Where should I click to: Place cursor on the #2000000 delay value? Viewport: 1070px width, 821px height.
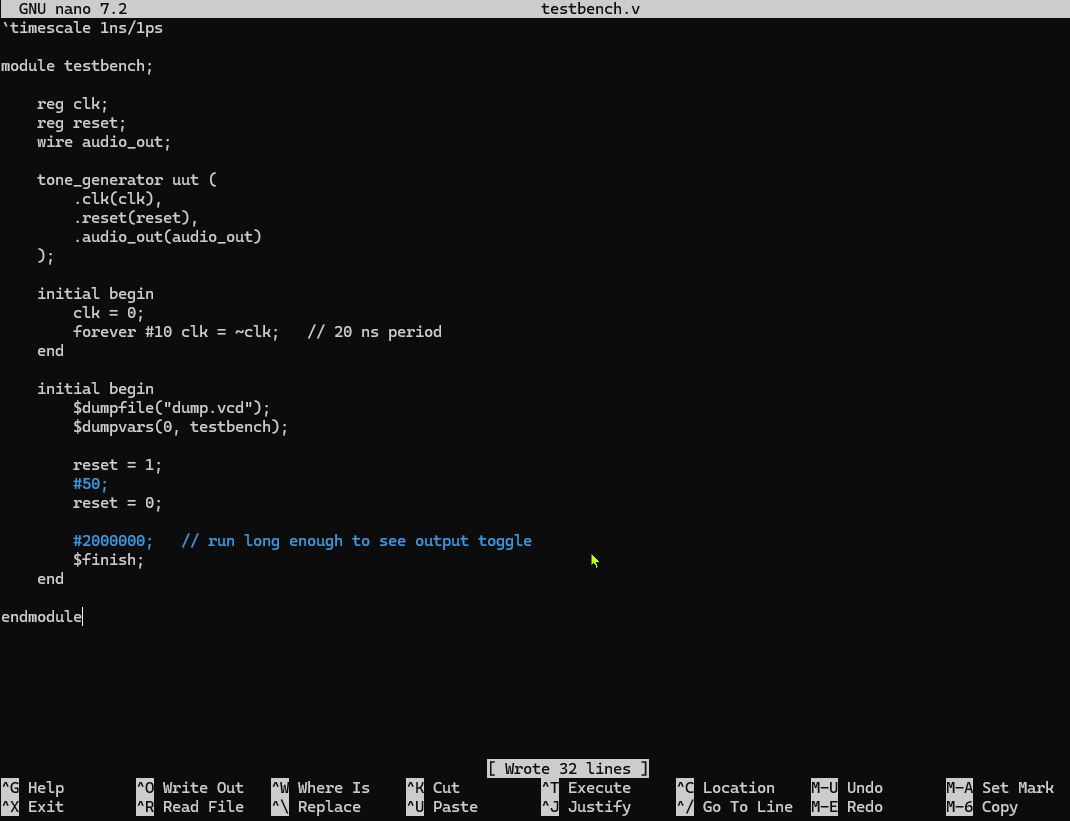pos(112,541)
